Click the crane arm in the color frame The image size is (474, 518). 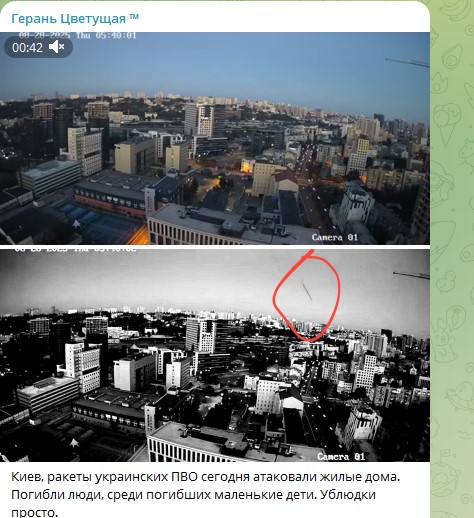point(407,62)
